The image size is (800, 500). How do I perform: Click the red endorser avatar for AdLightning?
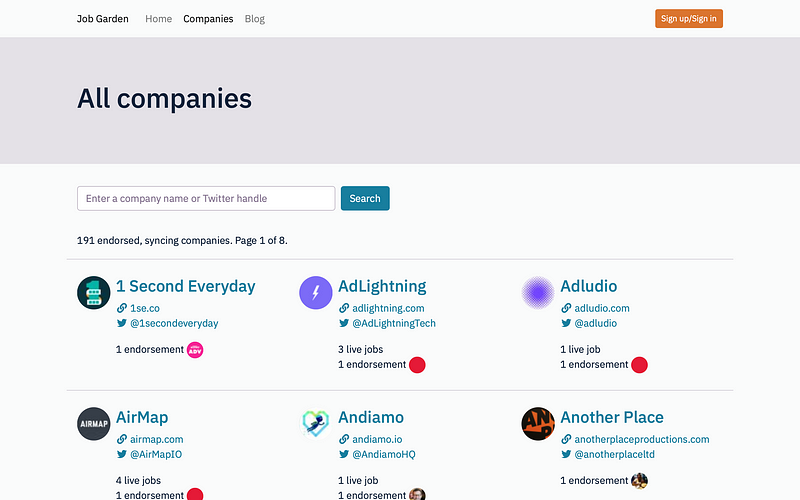click(x=417, y=365)
